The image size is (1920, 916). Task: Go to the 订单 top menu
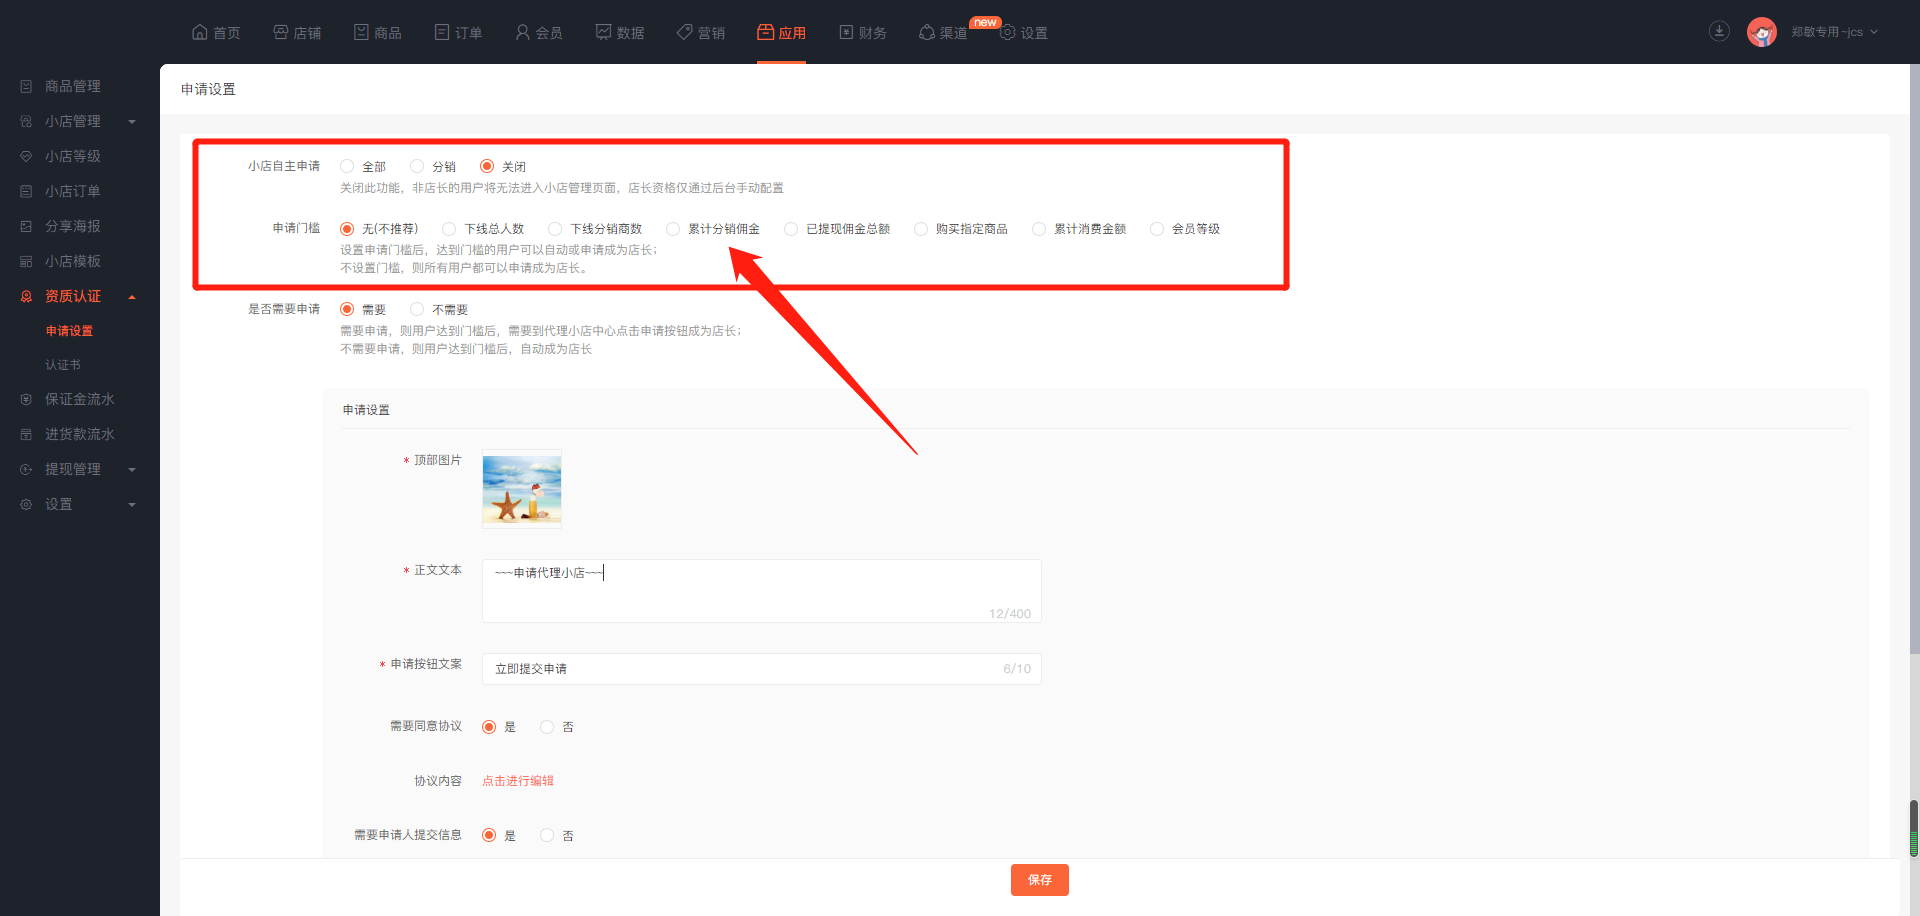(x=458, y=33)
